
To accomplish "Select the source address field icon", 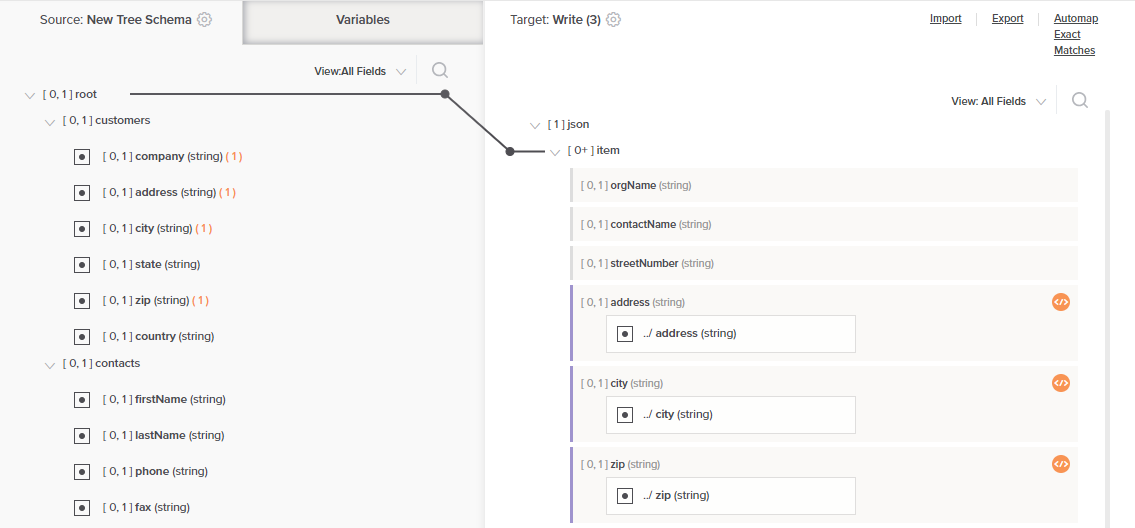I will (82, 193).
